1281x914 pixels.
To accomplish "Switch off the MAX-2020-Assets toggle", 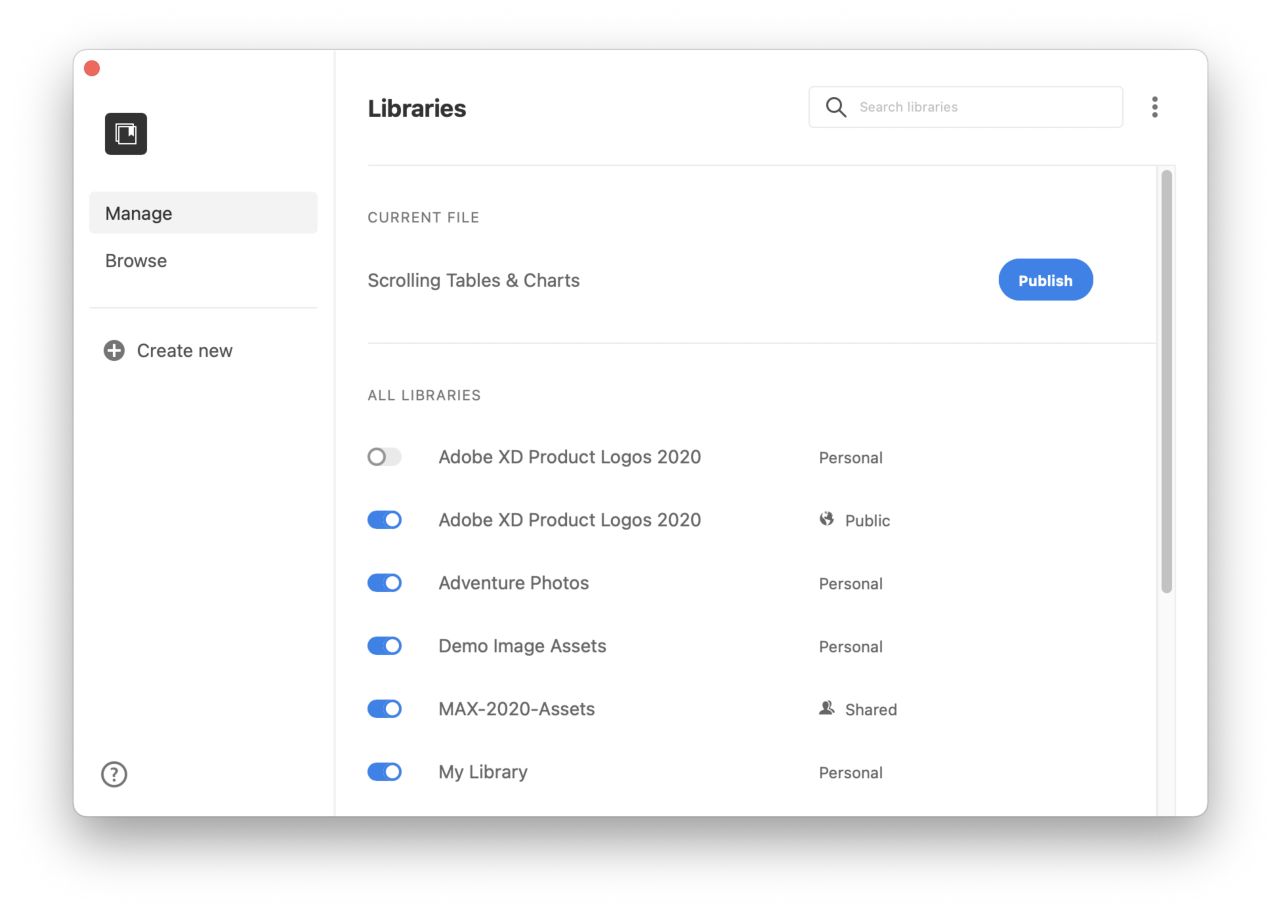I will coord(385,709).
